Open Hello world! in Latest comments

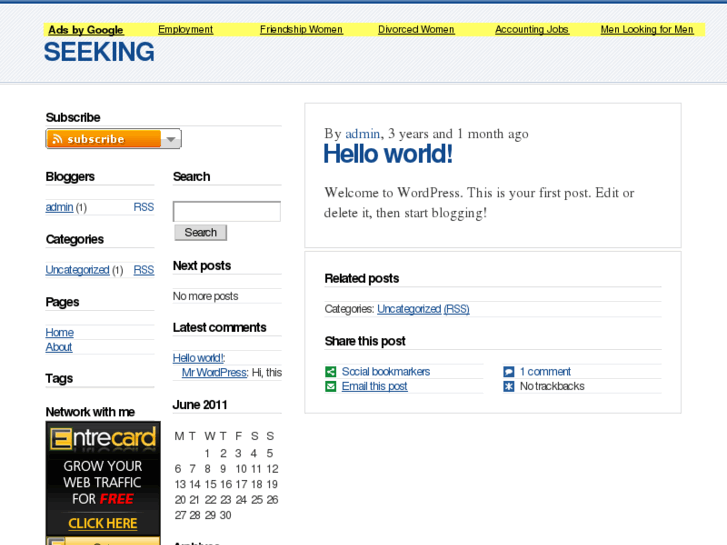(x=199, y=358)
